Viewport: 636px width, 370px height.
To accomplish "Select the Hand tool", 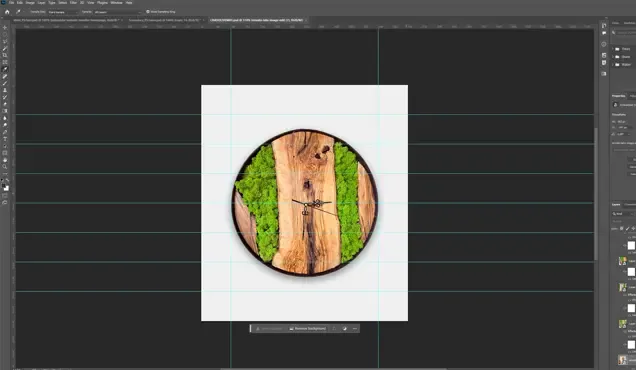I will pyautogui.click(x=5, y=160).
